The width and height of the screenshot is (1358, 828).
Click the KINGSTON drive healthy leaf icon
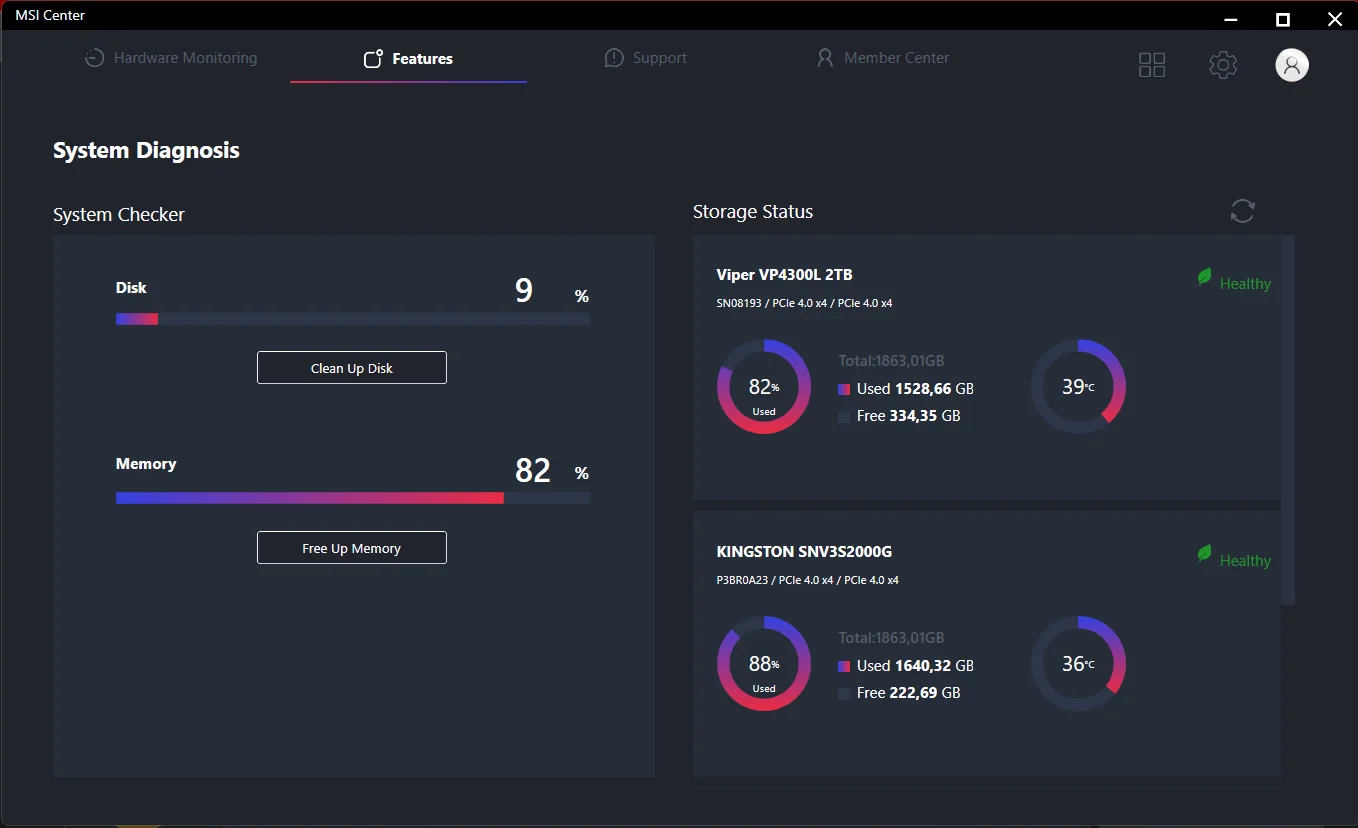tap(1205, 554)
